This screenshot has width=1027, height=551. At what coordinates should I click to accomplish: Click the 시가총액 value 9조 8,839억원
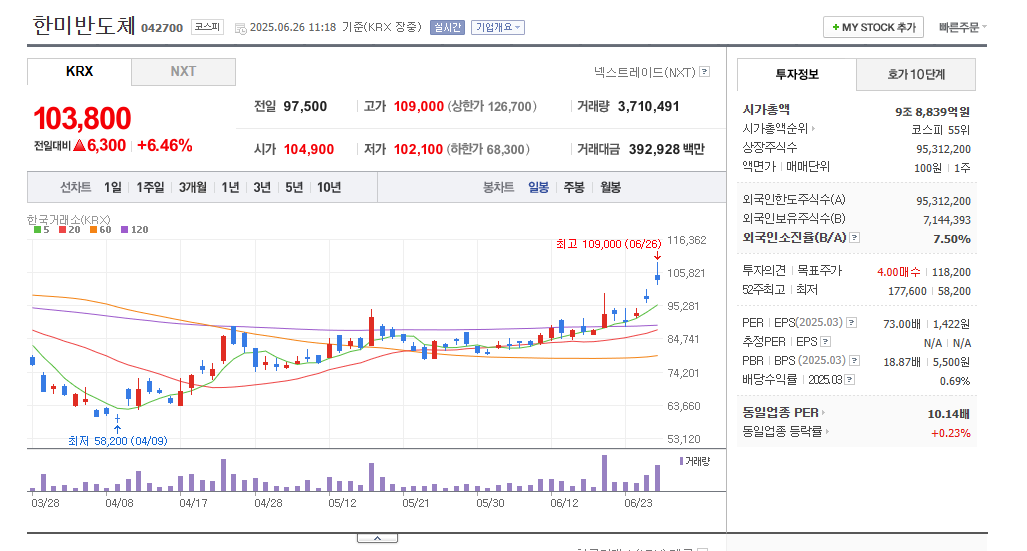point(932,112)
